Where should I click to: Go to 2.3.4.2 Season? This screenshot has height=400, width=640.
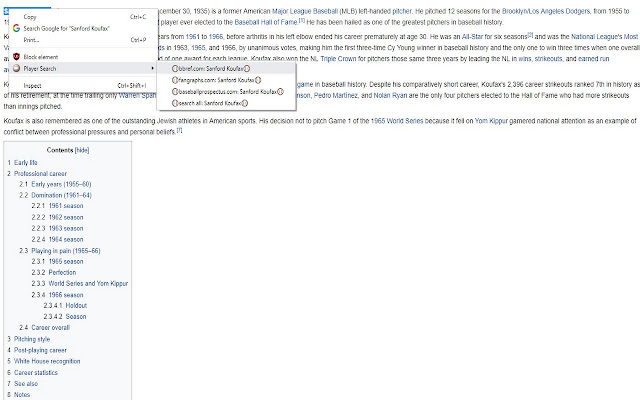coord(65,317)
